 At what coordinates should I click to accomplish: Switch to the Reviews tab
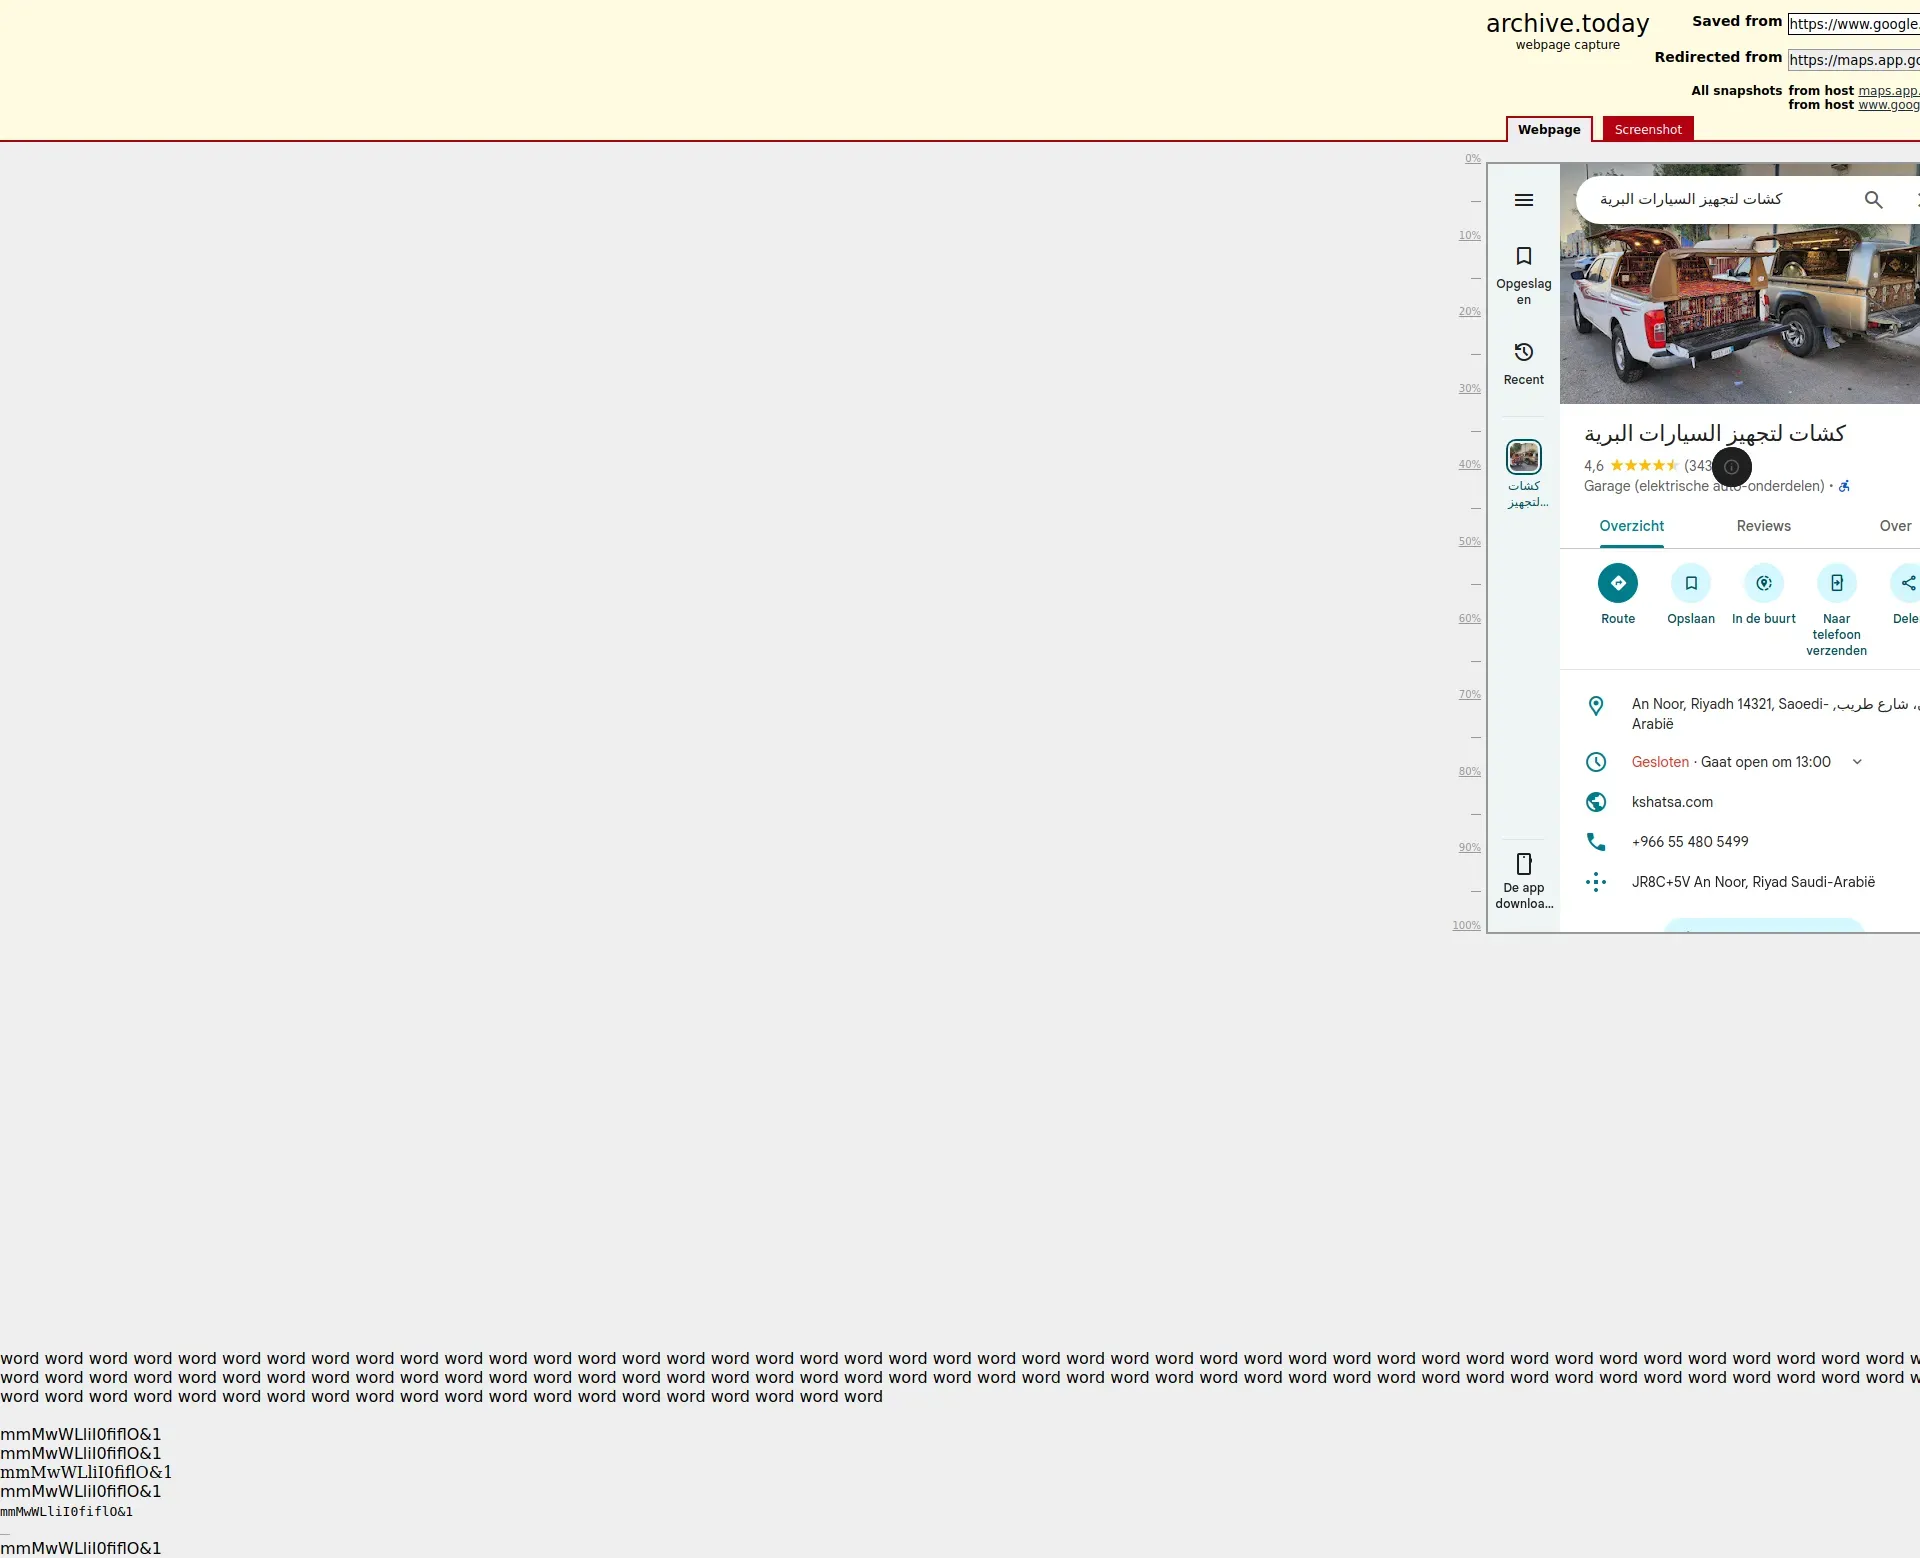pos(1763,526)
